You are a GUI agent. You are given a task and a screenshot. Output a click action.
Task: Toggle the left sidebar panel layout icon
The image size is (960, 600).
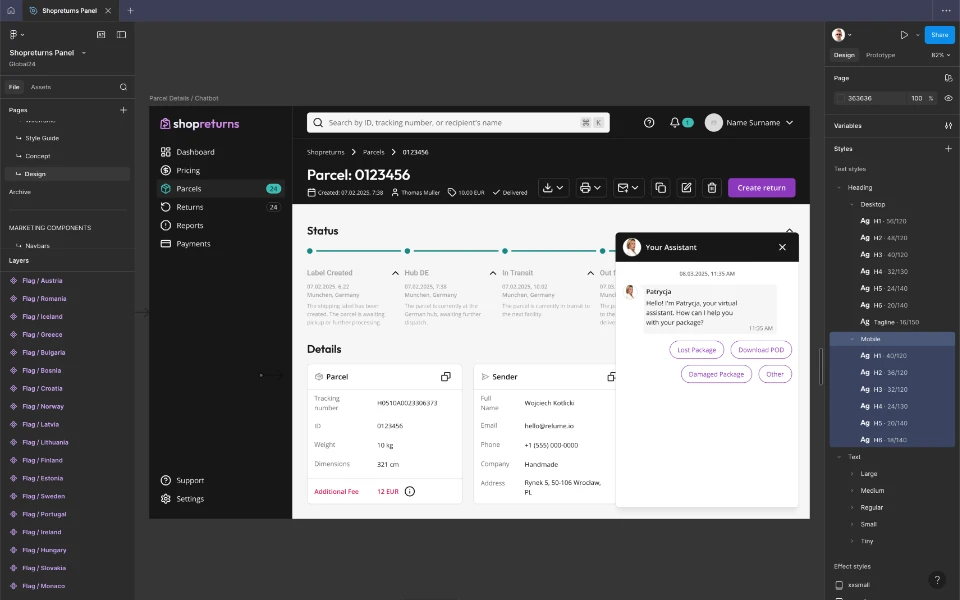(x=121, y=34)
